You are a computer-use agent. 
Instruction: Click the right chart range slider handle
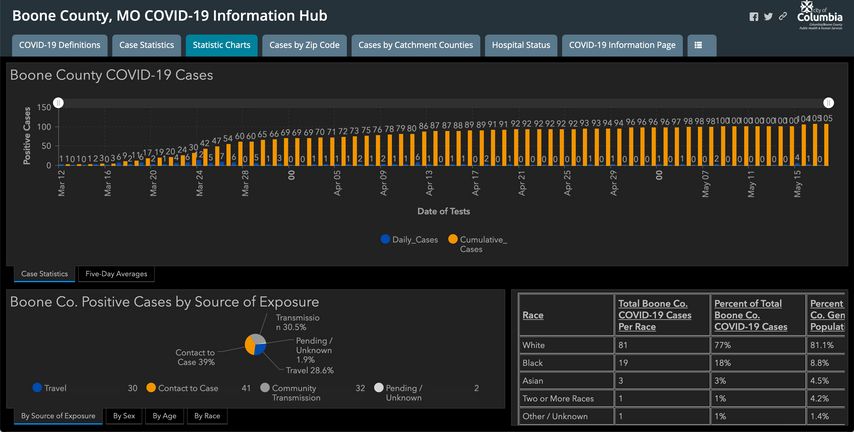[828, 103]
